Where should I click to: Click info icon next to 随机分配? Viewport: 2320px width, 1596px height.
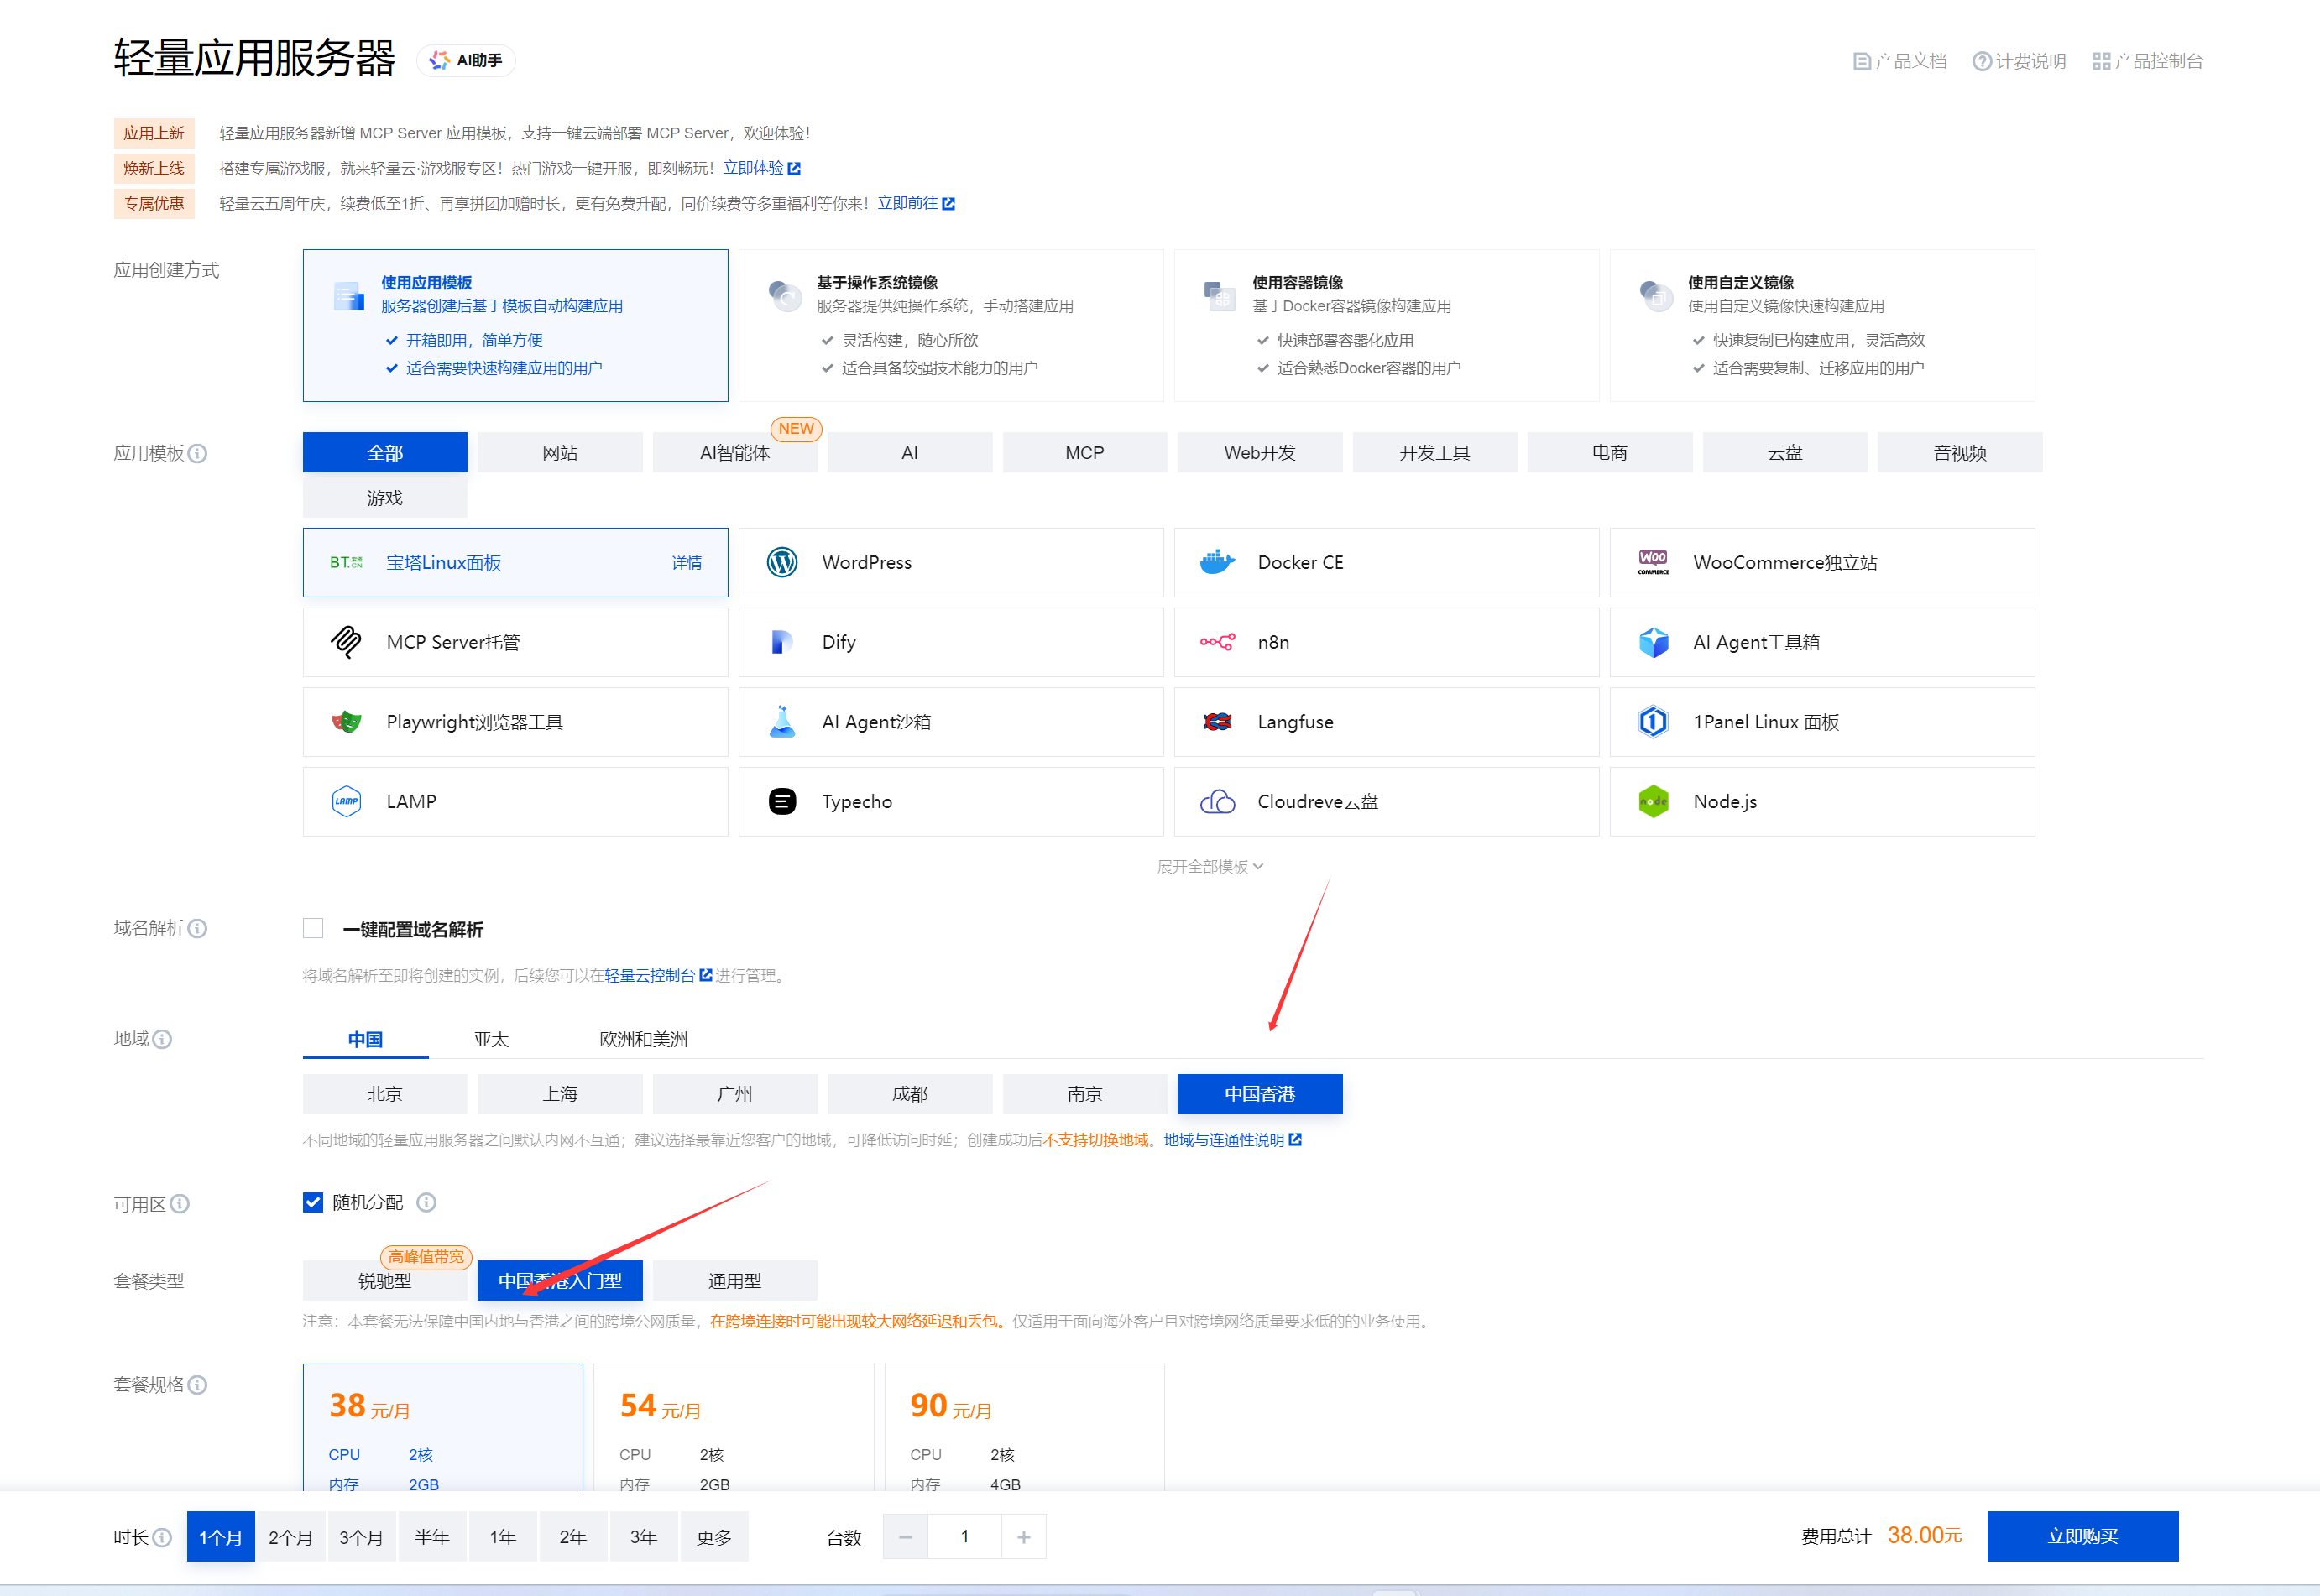(427, 1203)
